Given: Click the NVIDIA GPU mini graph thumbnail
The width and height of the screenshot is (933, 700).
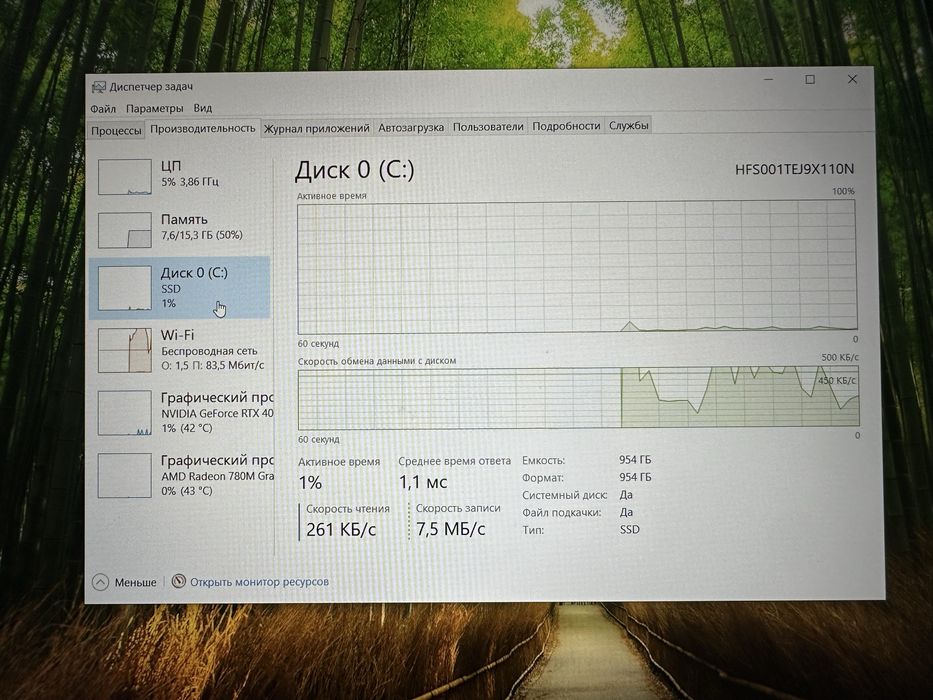Looking at the screenshot, I should point(124,413).
